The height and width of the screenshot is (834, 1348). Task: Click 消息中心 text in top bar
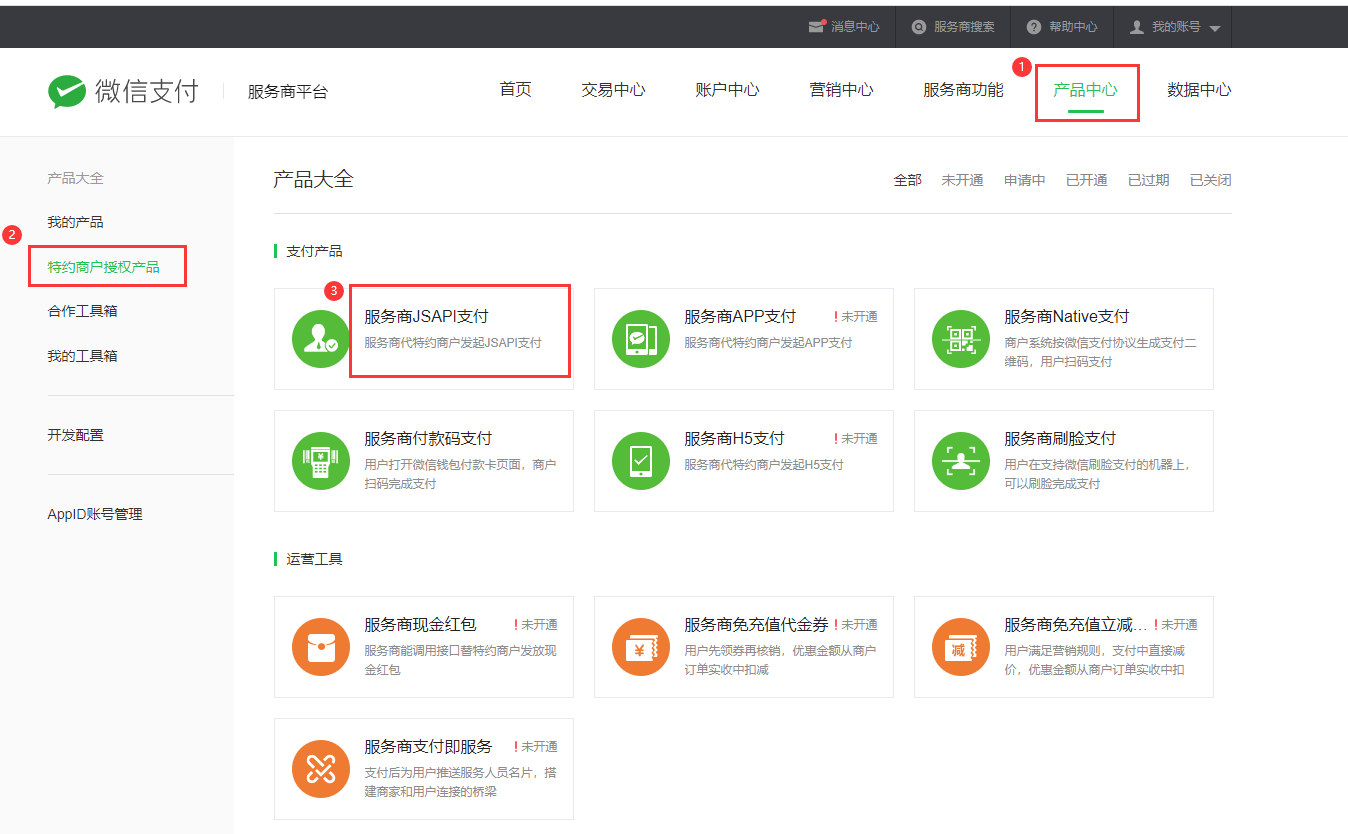(x=855, y=27)
